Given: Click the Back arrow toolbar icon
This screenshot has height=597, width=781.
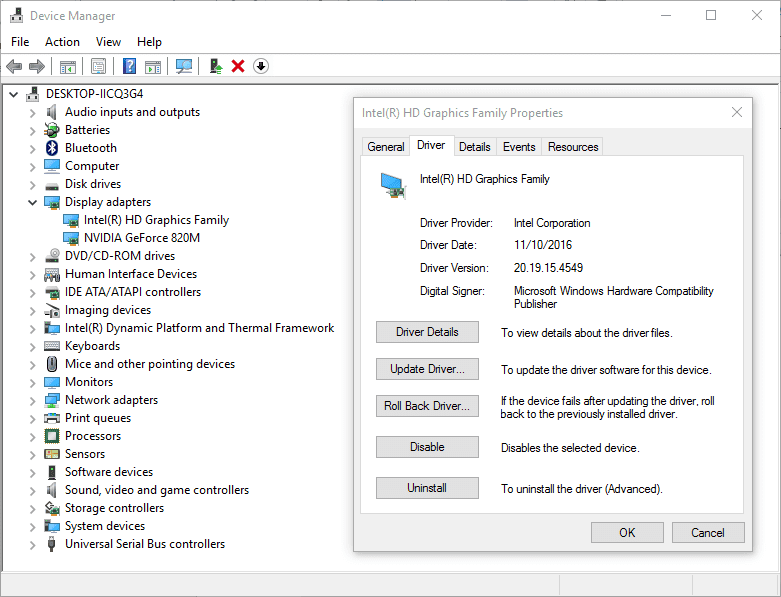Looking at the screenshot, I should click(x=14, y=66).
